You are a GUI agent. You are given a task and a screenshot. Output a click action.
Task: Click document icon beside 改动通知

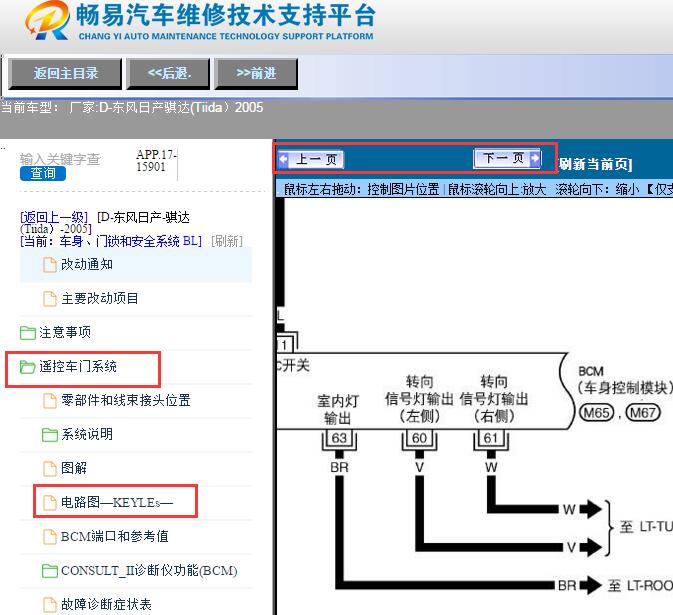click(50, 265)
